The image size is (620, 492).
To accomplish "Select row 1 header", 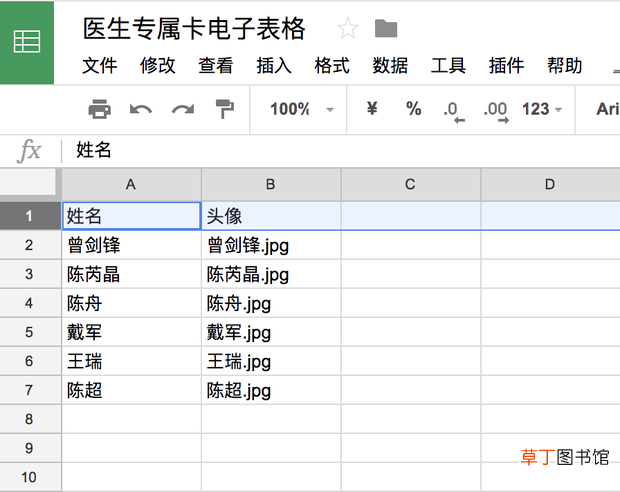I will (30, 216).
